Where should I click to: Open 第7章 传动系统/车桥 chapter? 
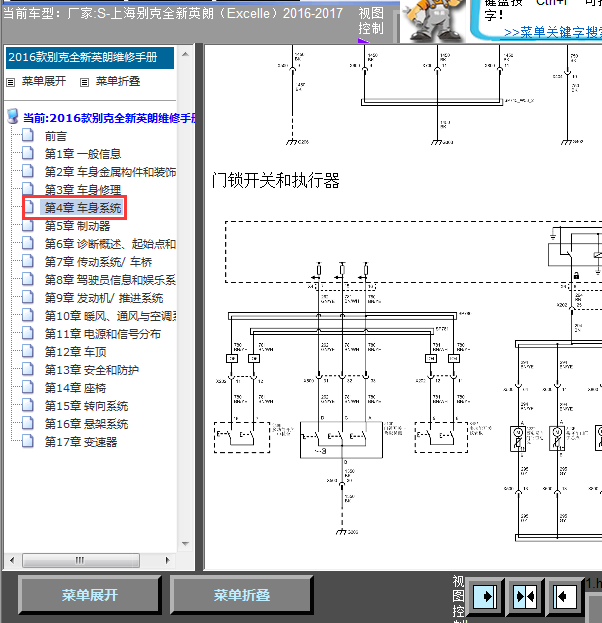pos(98,262)
